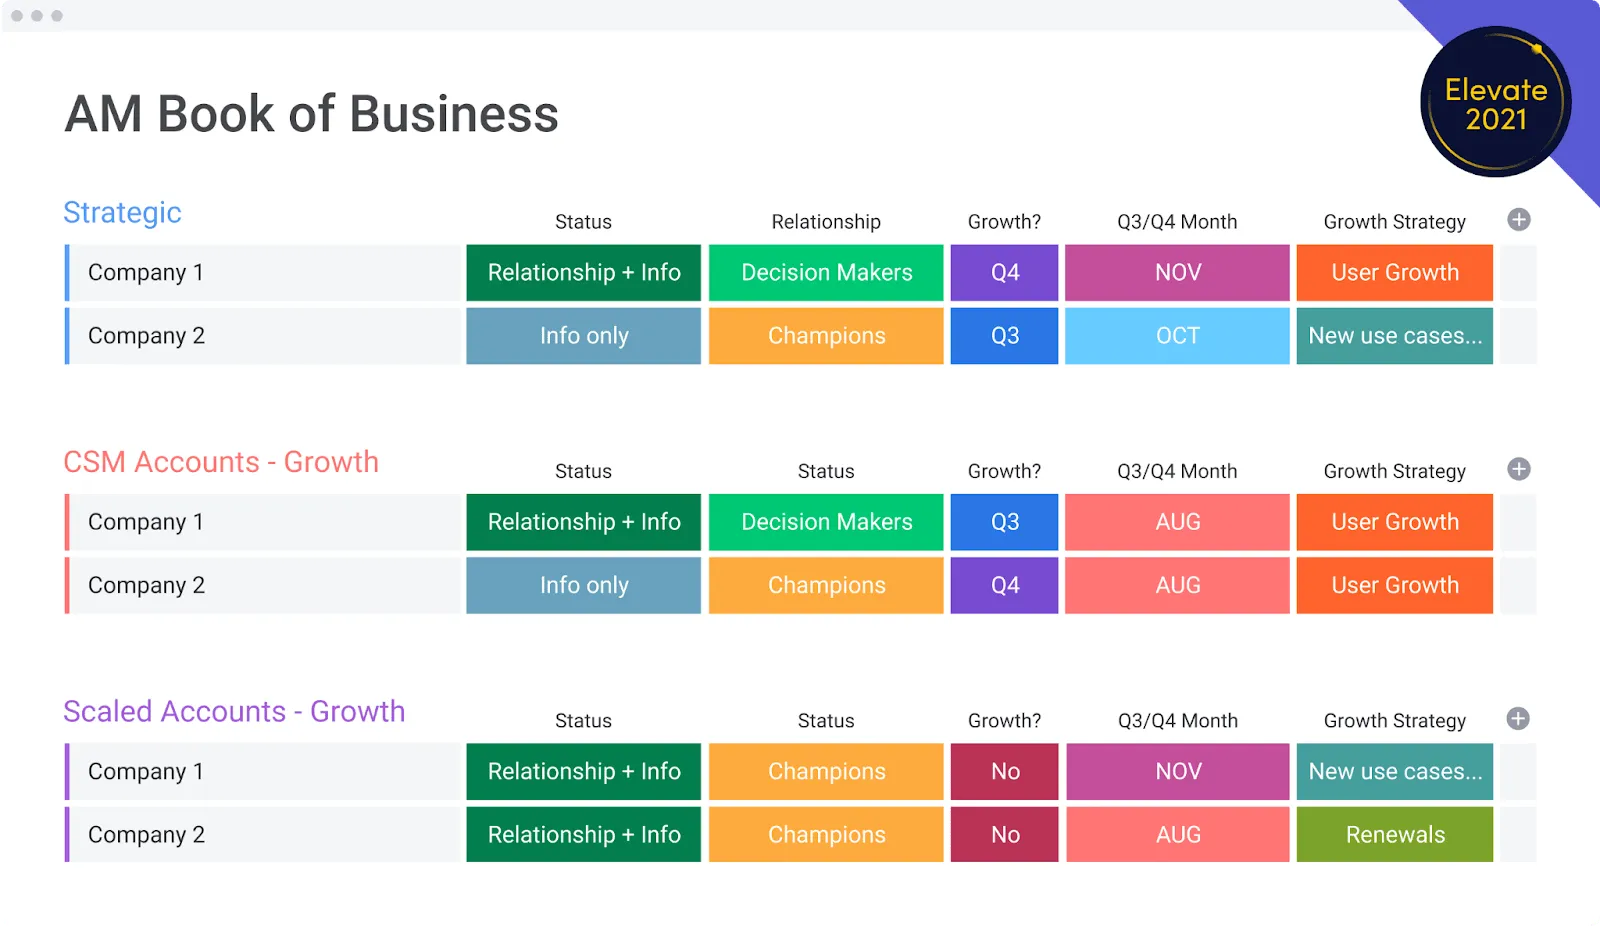Open Renewals growth strategy cell
This screenshot has height=926, width=1600.
(1395, 834)
